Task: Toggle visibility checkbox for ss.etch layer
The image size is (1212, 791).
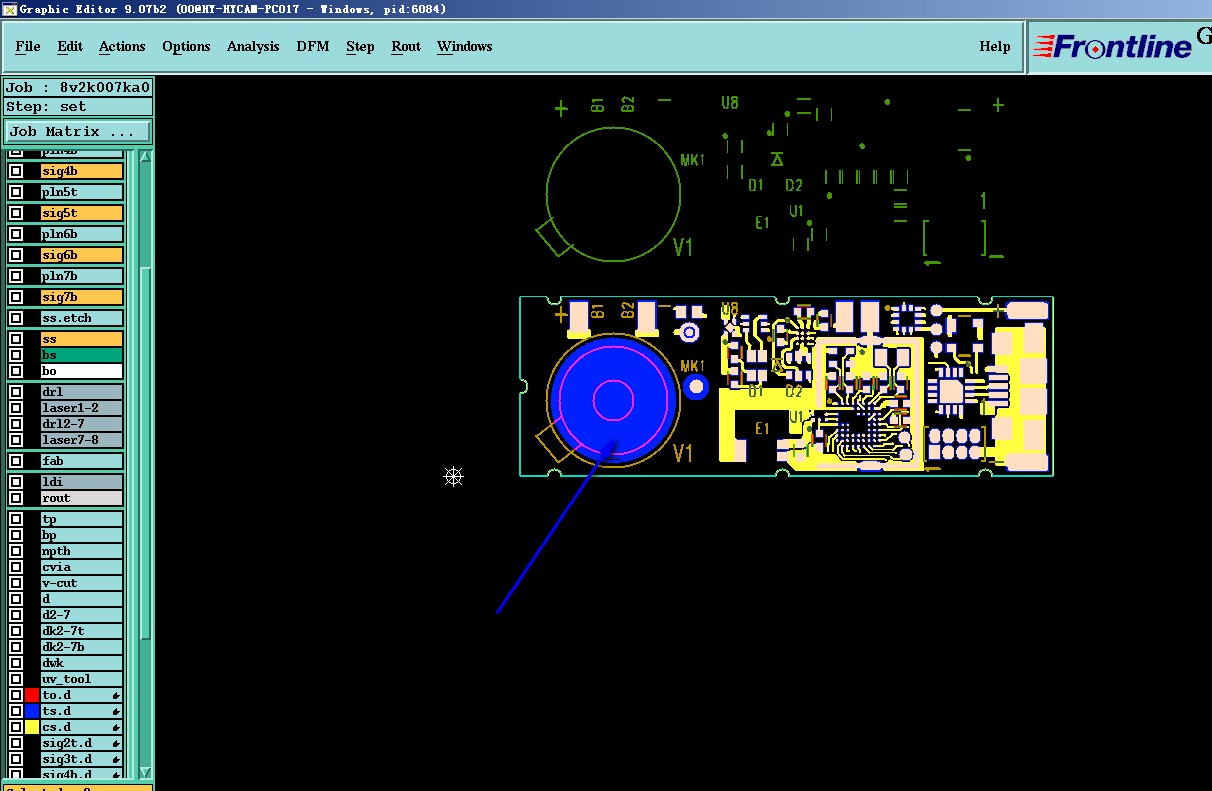Action: (16, 318)
